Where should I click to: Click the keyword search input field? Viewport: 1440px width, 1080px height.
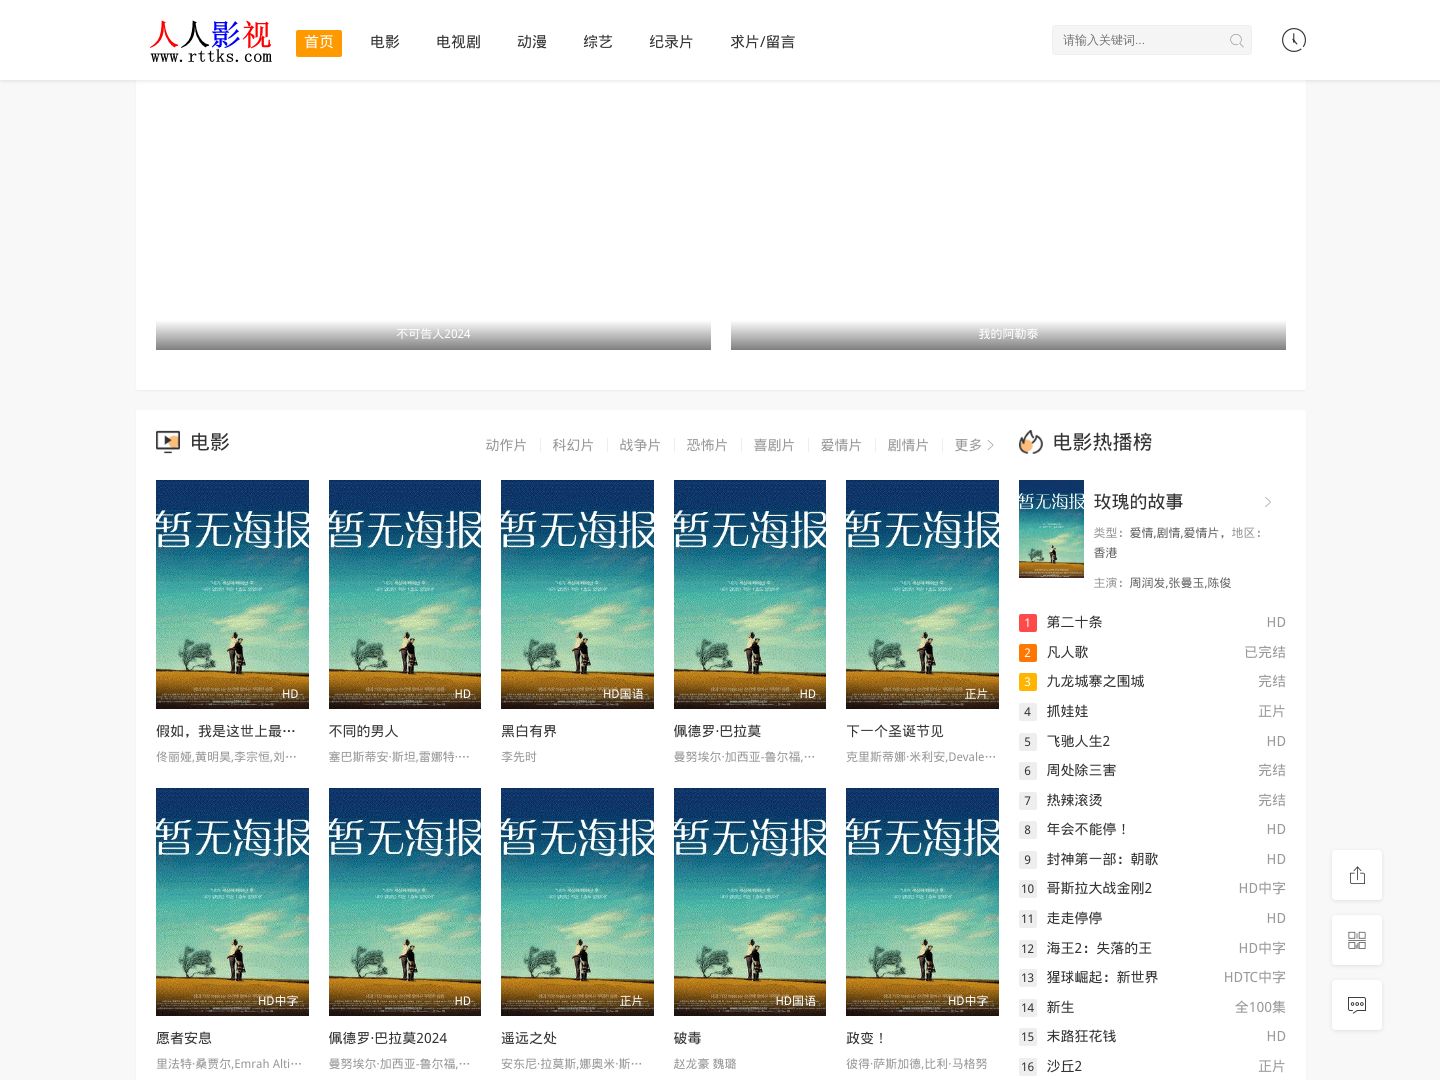1140,41
